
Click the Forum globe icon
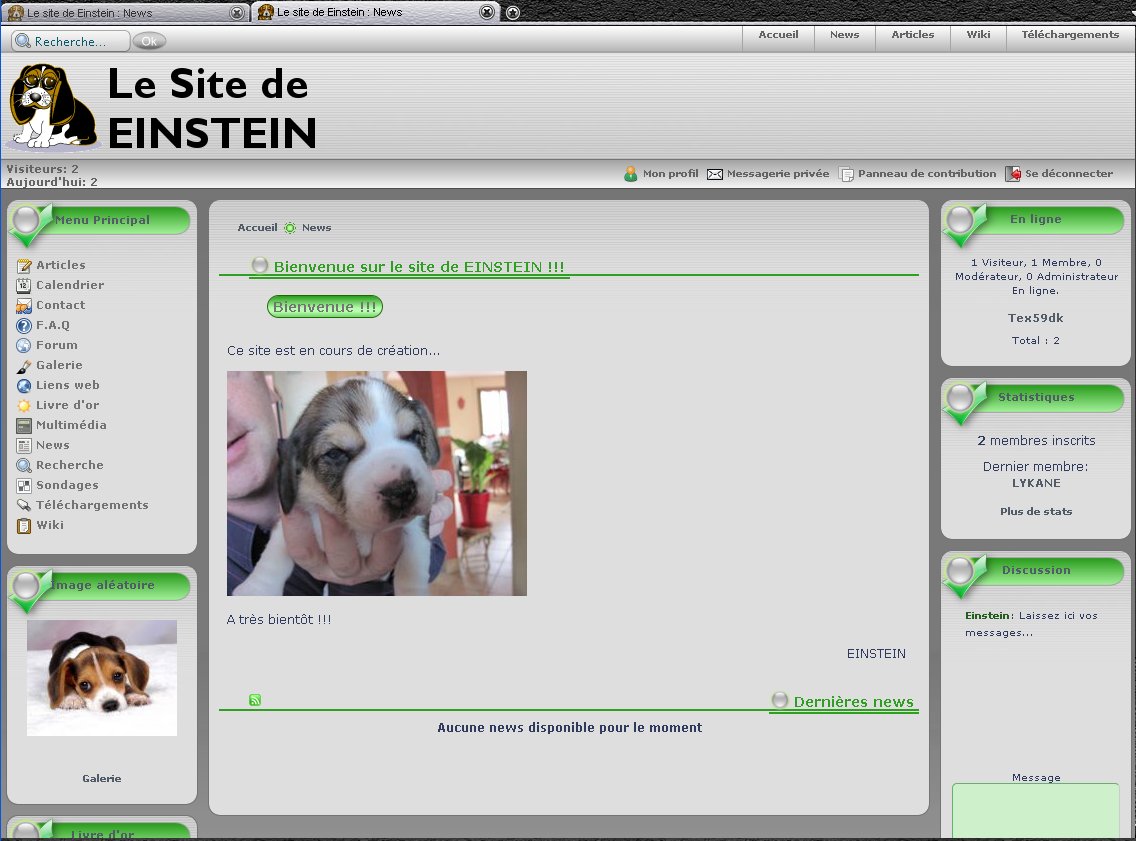coord(24,346)
